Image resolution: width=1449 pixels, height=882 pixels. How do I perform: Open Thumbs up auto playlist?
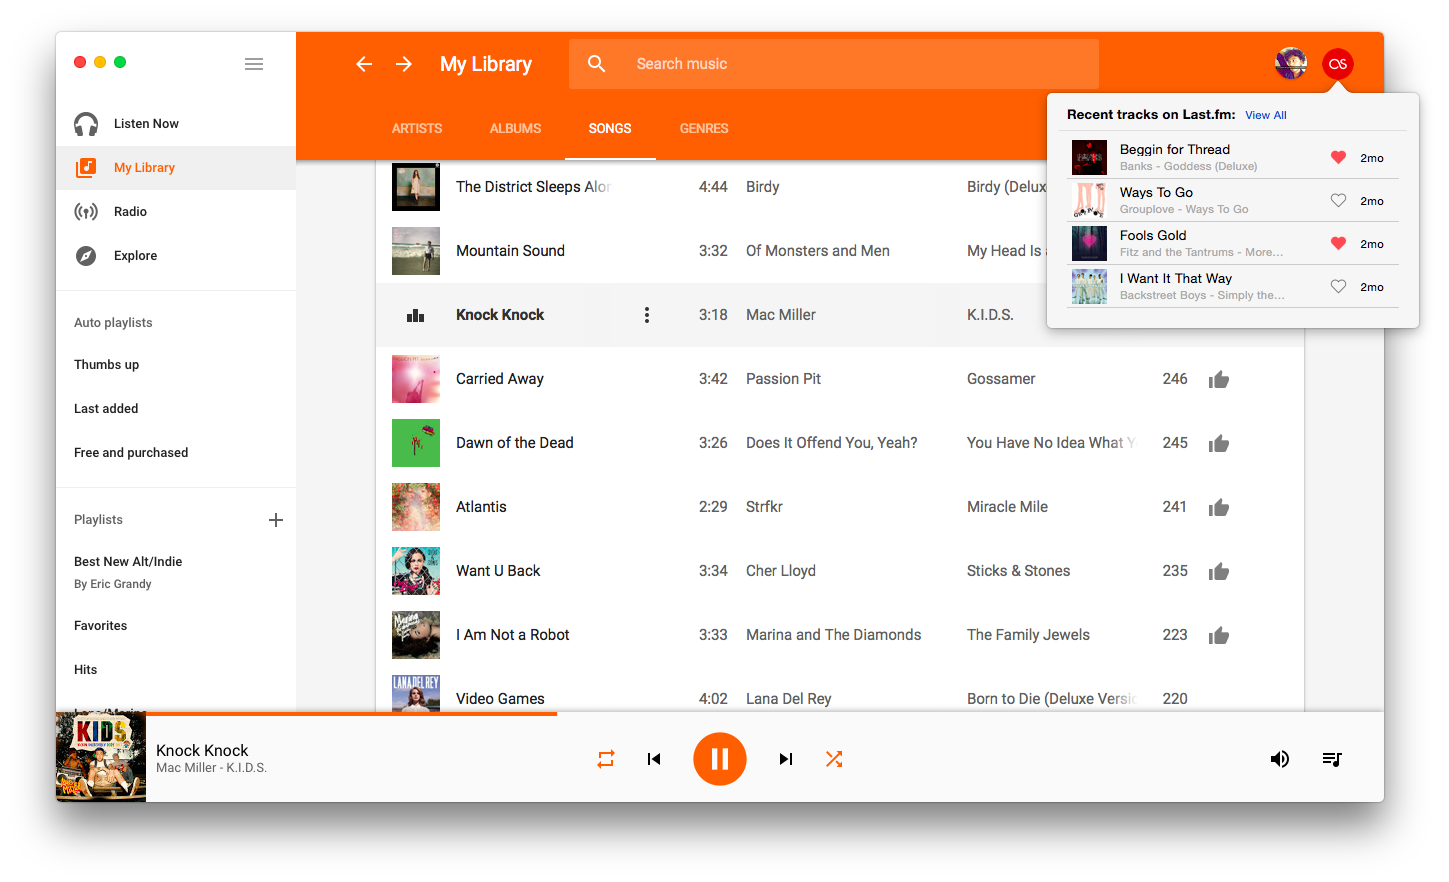(106, 365)
